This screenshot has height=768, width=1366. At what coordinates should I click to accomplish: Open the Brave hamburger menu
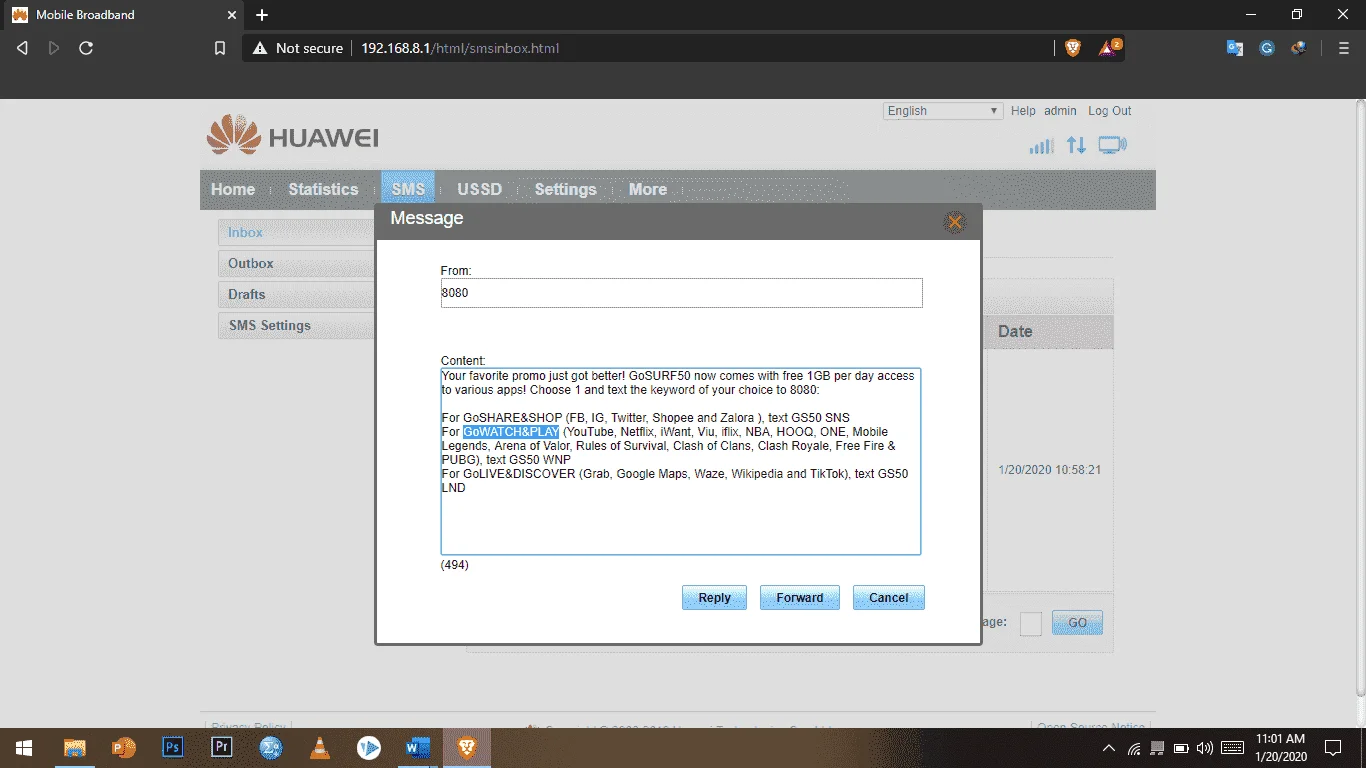click(x=1343, y=48)
